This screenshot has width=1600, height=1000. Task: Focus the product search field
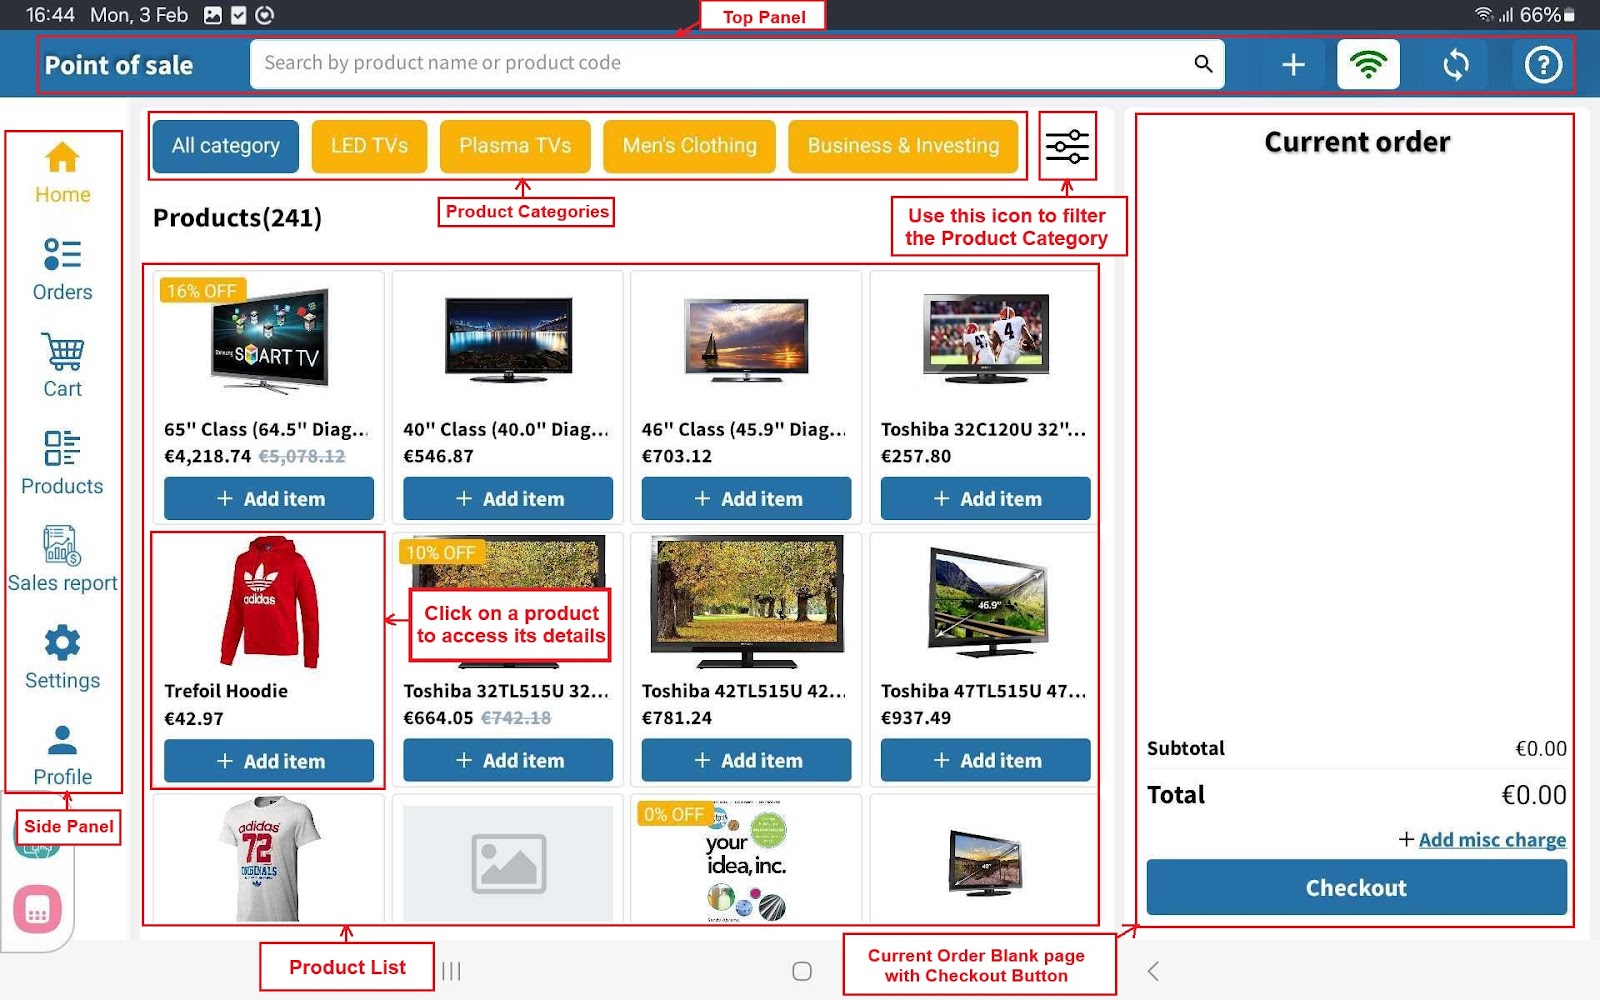click(720, 64)
